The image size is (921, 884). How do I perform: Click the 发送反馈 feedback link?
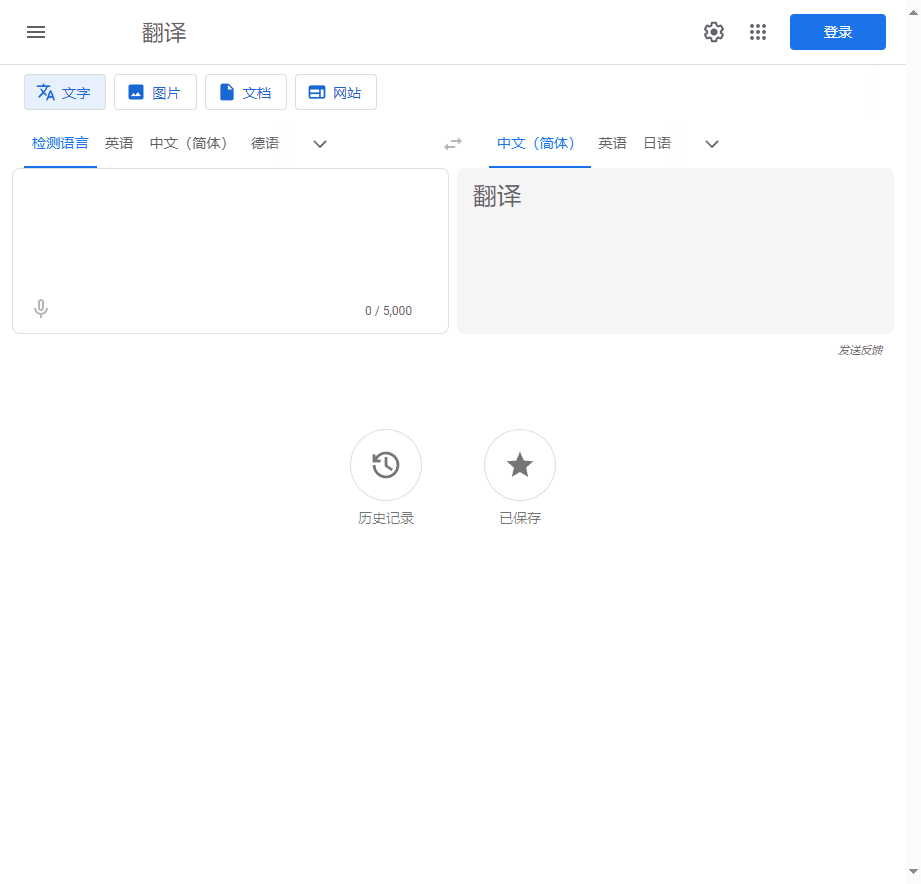click(x=860, y=350)
